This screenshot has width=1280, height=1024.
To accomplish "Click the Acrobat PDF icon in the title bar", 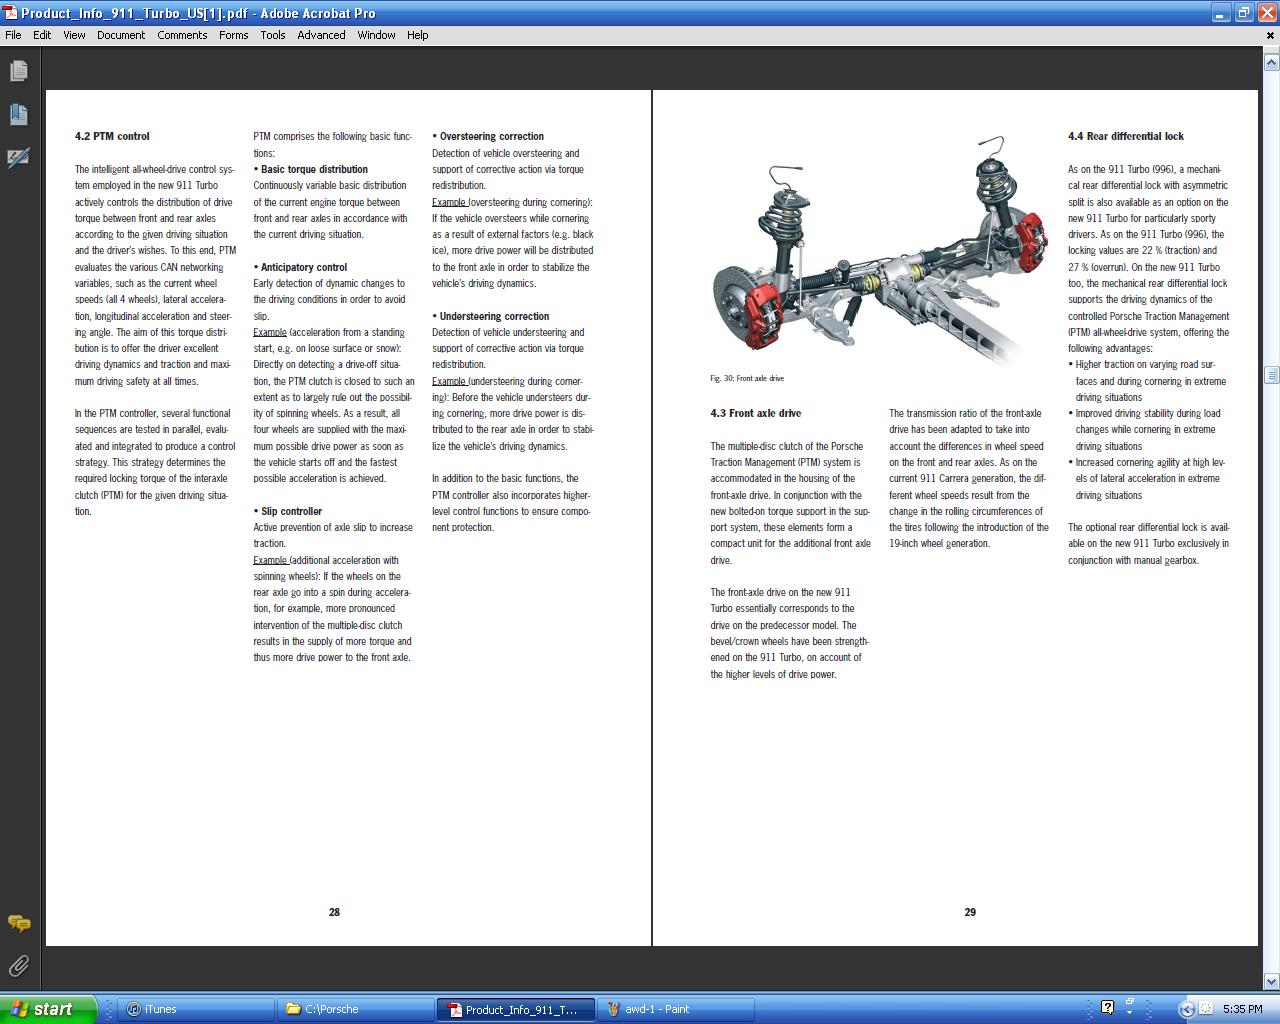I will 9,13.
